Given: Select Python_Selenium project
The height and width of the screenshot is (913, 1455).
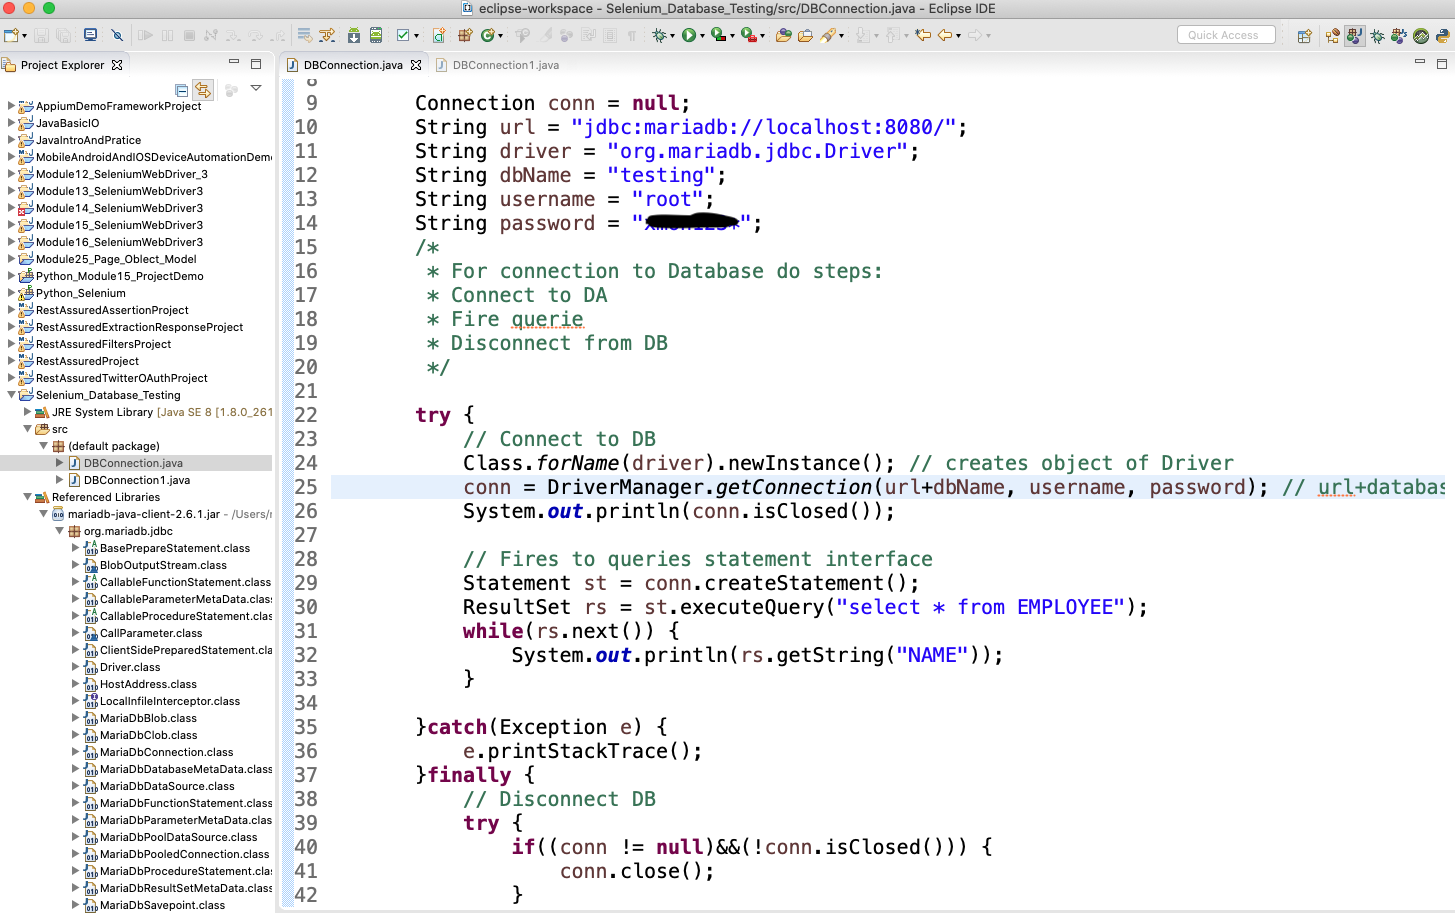Looking at the screenshot, I should tap(80, 293).
